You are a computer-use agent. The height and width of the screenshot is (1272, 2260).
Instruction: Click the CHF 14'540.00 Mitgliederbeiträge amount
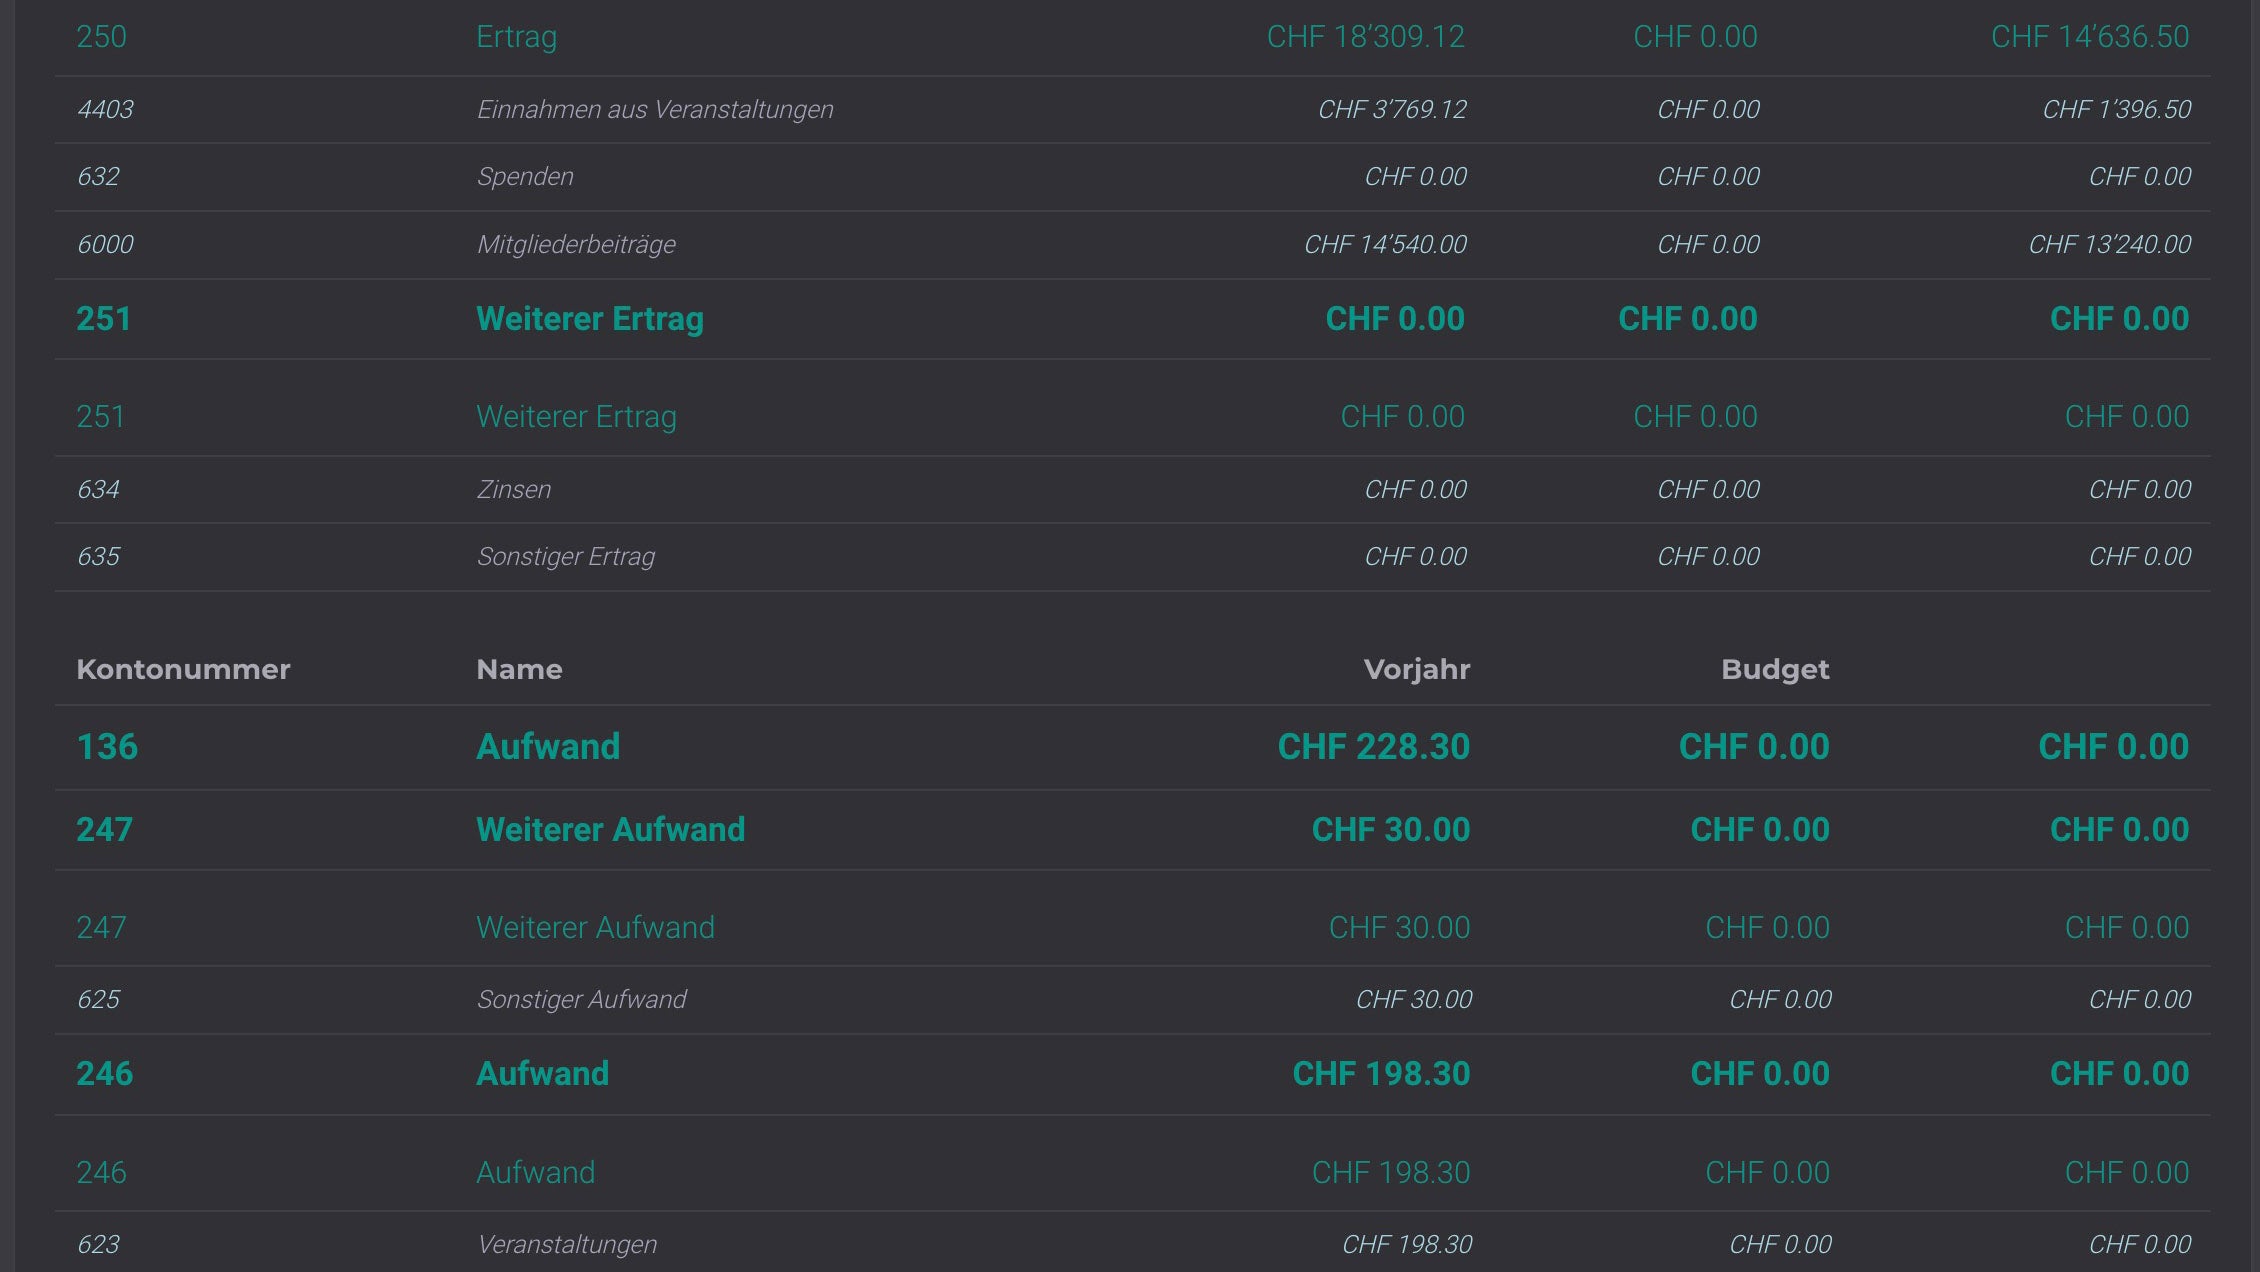tap(1385, 245)
